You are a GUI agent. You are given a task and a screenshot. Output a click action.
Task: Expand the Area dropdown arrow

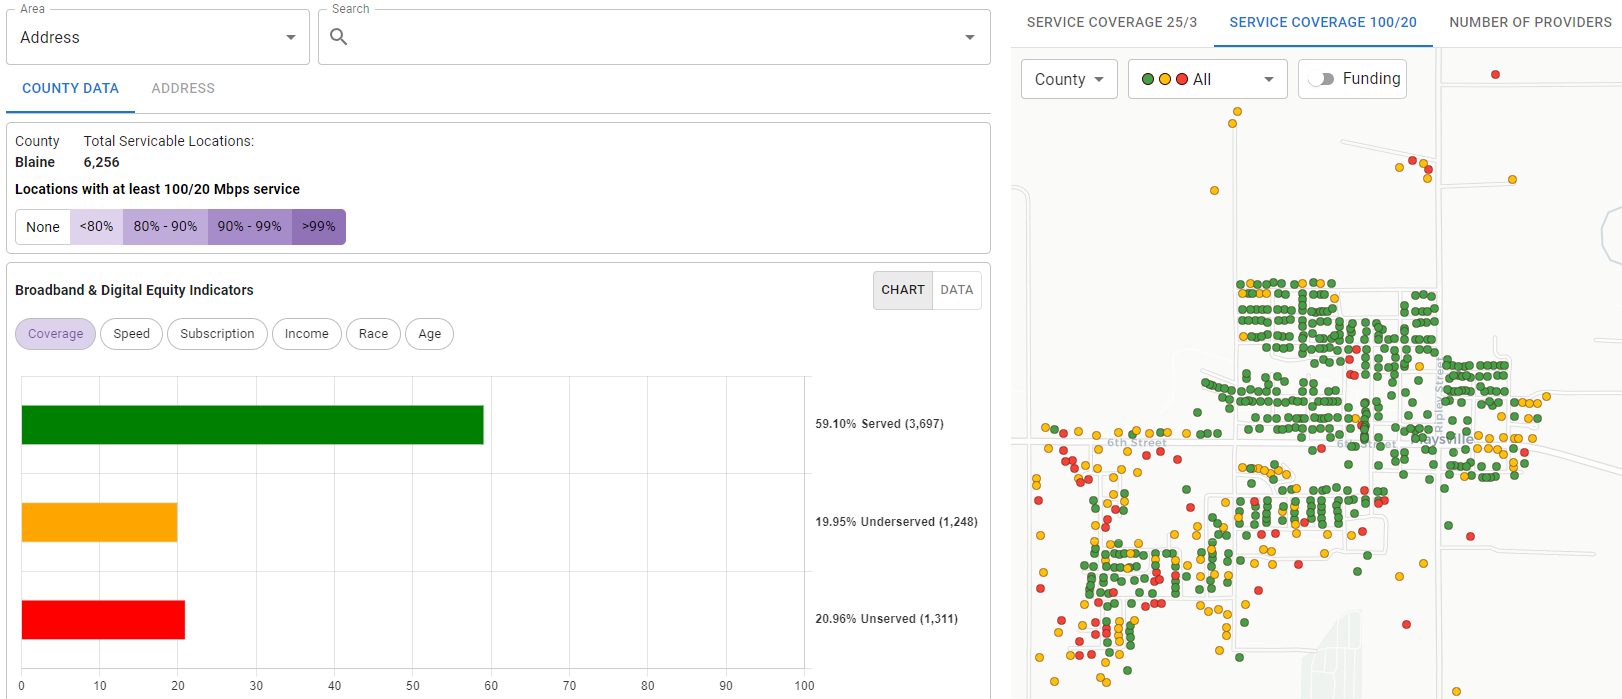pos(291,38)
